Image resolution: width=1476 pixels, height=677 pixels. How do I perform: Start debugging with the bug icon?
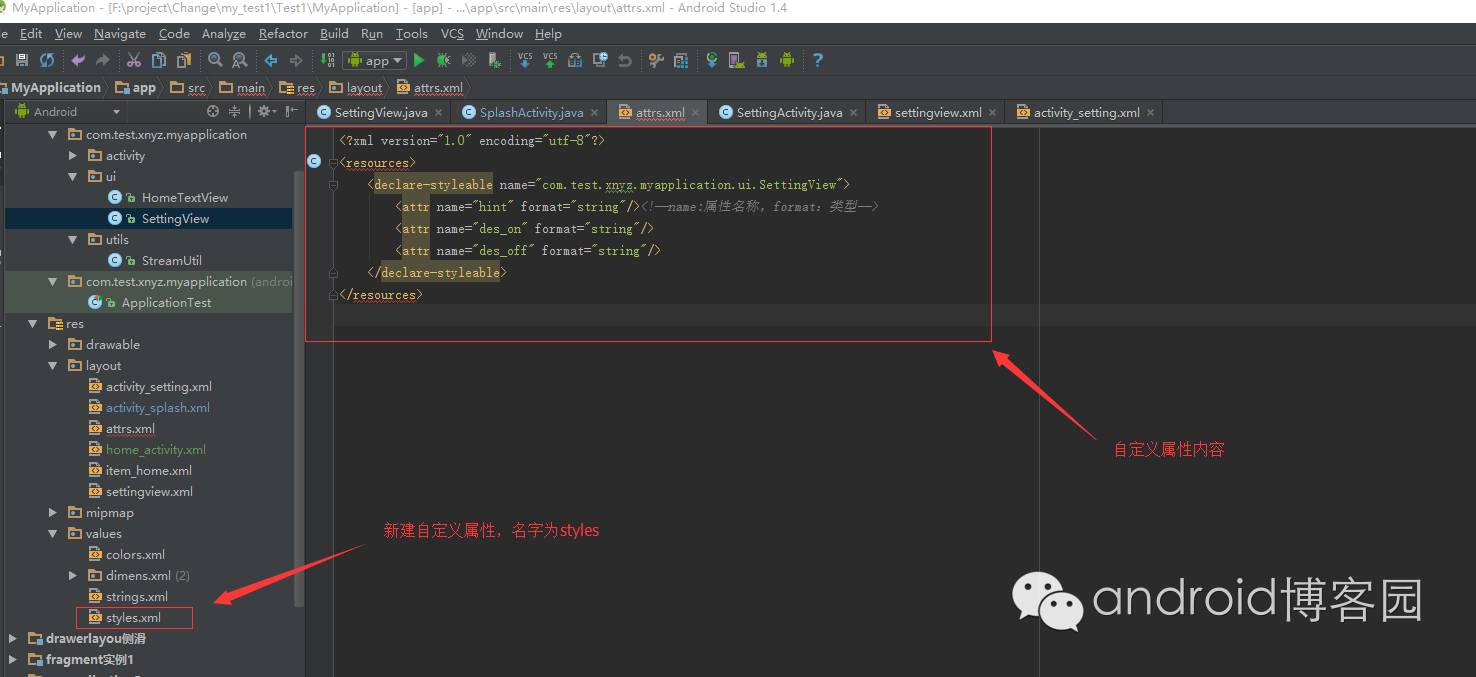[x=443, y=60]
